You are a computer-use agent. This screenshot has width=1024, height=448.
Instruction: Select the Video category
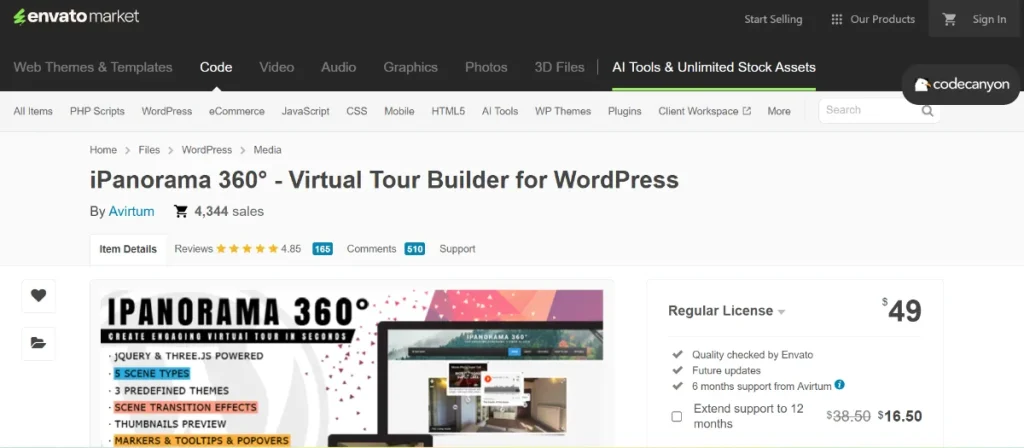[x=277, y=67]
